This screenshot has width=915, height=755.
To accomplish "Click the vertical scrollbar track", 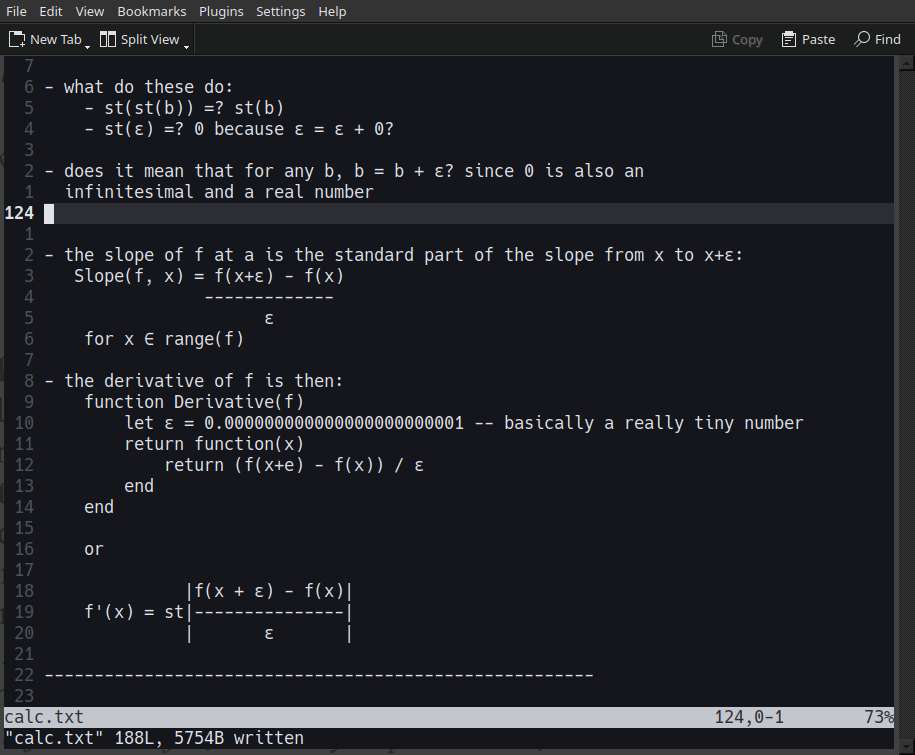I will coord(906,403).
